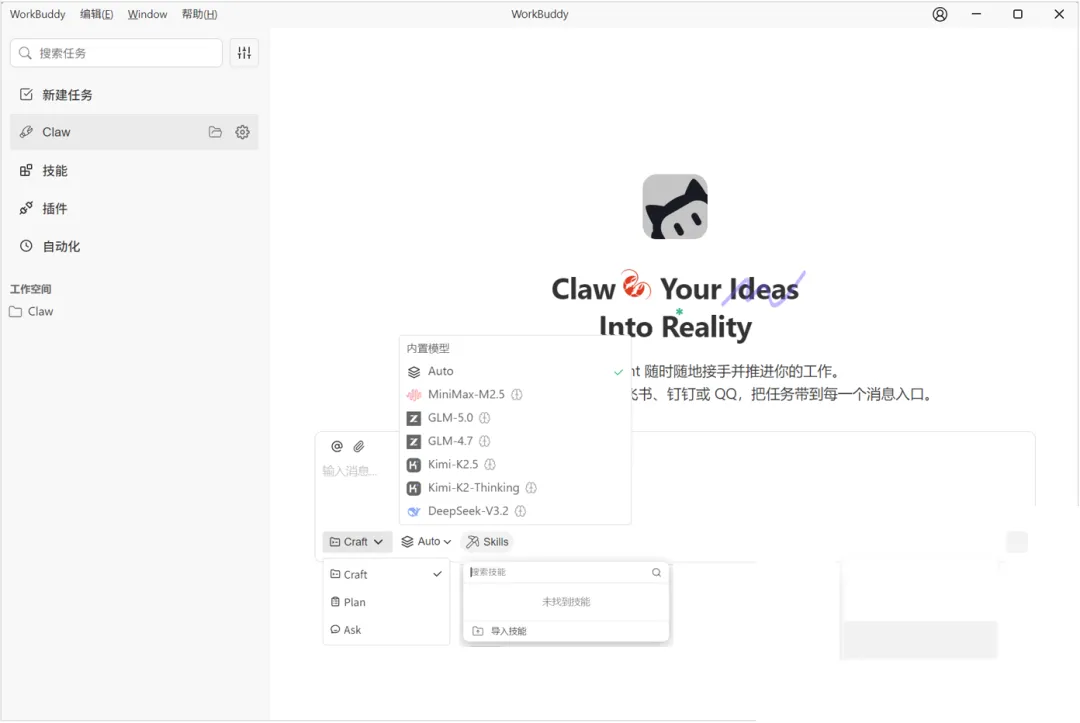The height and width of the screenshot is (723, 1080).
Task: Select the Ask mode option
Action: pyautogui.click(x=386, y=629)
